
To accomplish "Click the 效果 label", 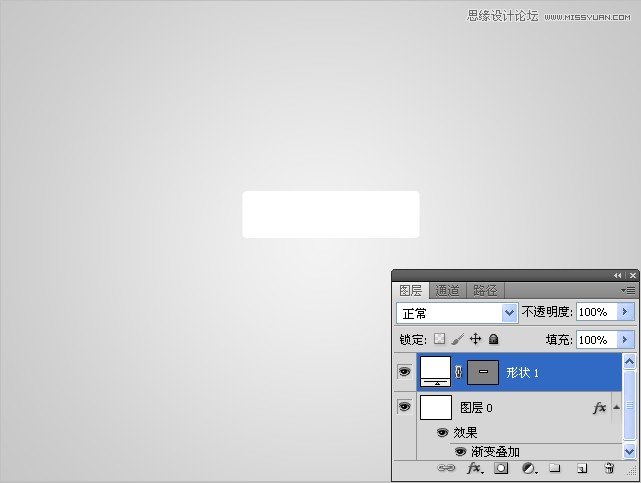I will point(465,432).
